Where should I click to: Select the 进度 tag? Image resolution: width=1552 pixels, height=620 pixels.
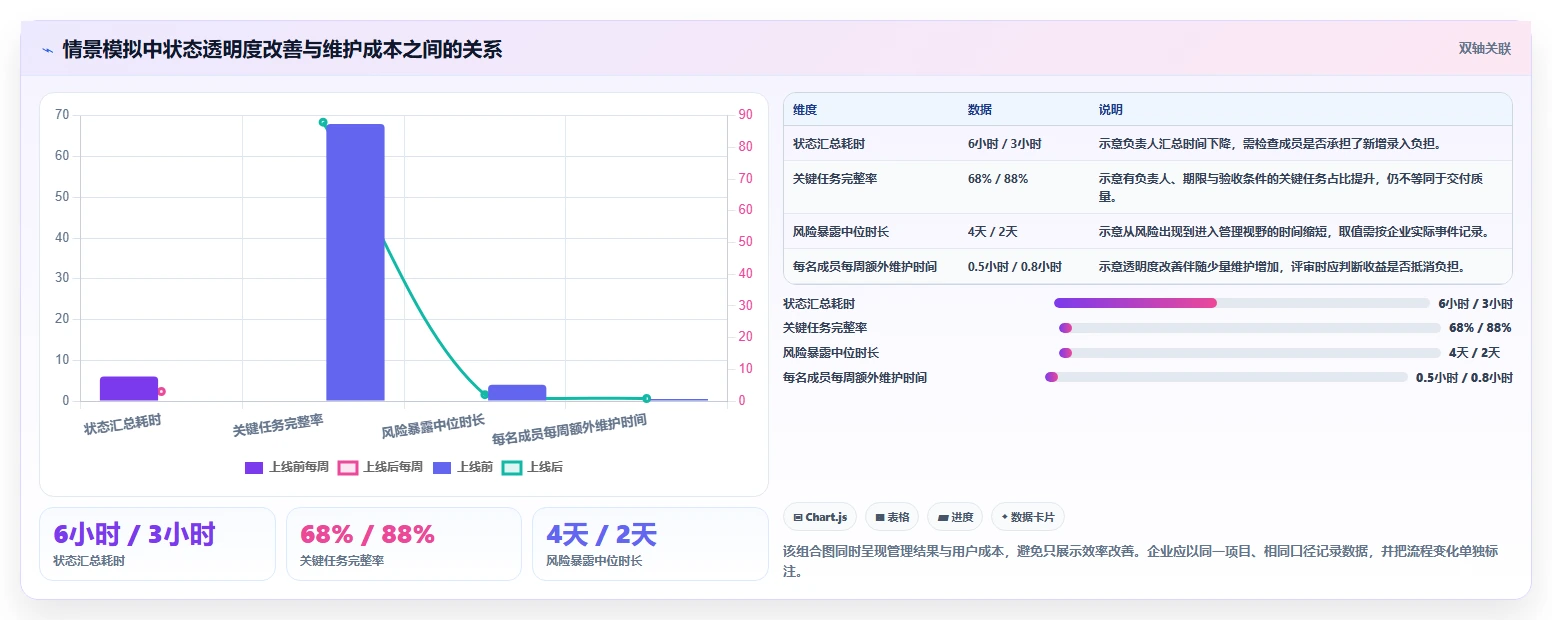[x=955, y=517]
